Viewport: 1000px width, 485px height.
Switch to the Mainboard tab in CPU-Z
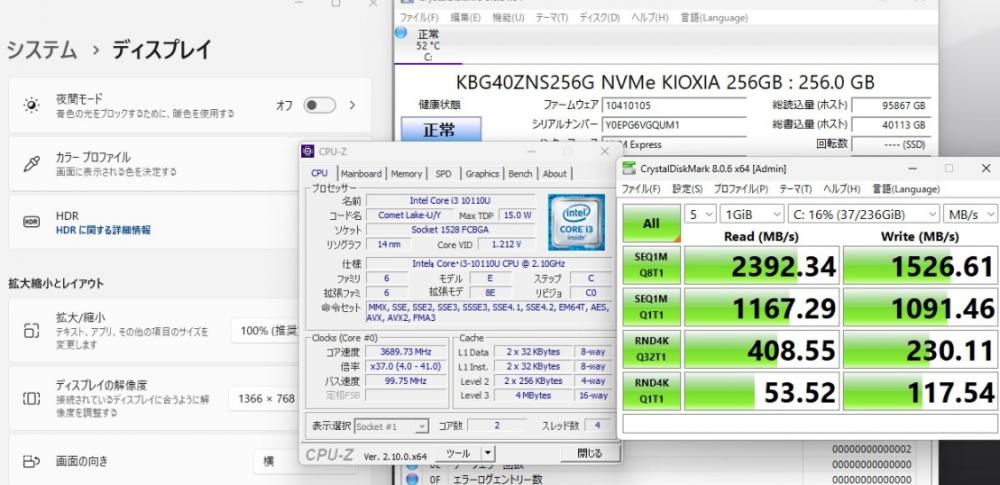(361, 174)
